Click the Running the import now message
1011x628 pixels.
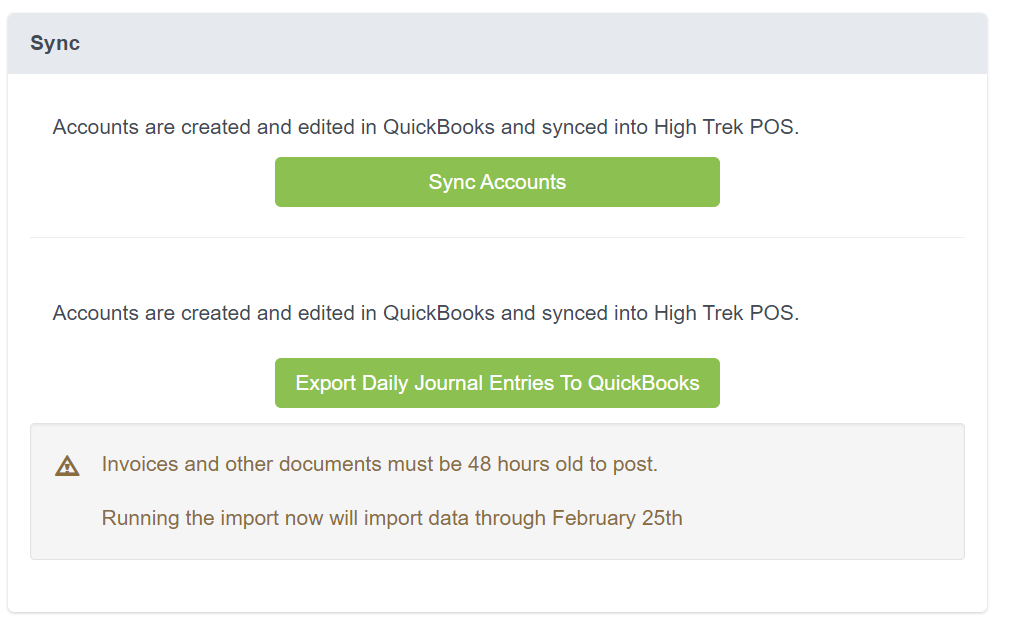click(392, 518)
